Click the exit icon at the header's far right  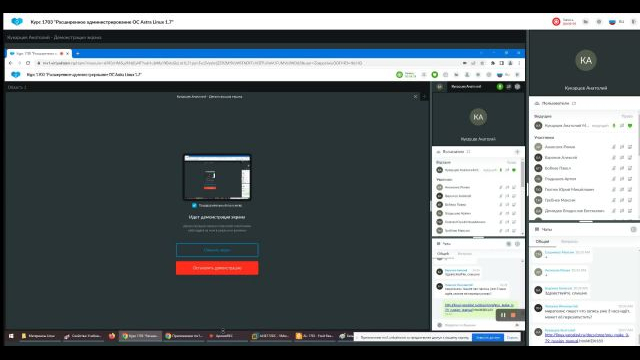click(634, 22)
